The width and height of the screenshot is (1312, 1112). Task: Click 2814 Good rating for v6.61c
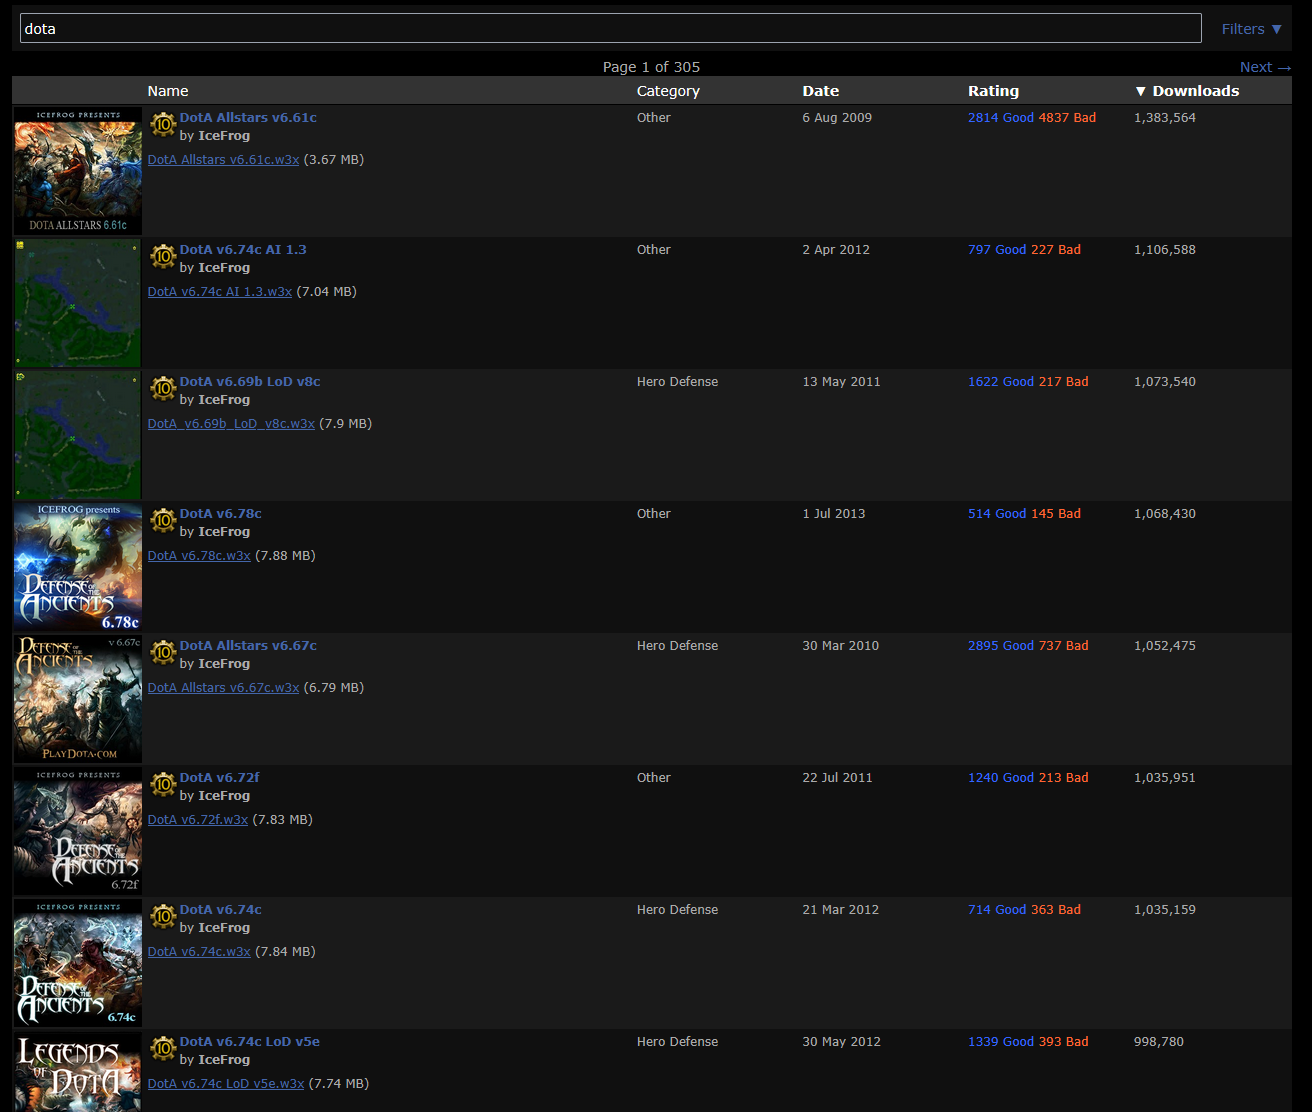1001,117
